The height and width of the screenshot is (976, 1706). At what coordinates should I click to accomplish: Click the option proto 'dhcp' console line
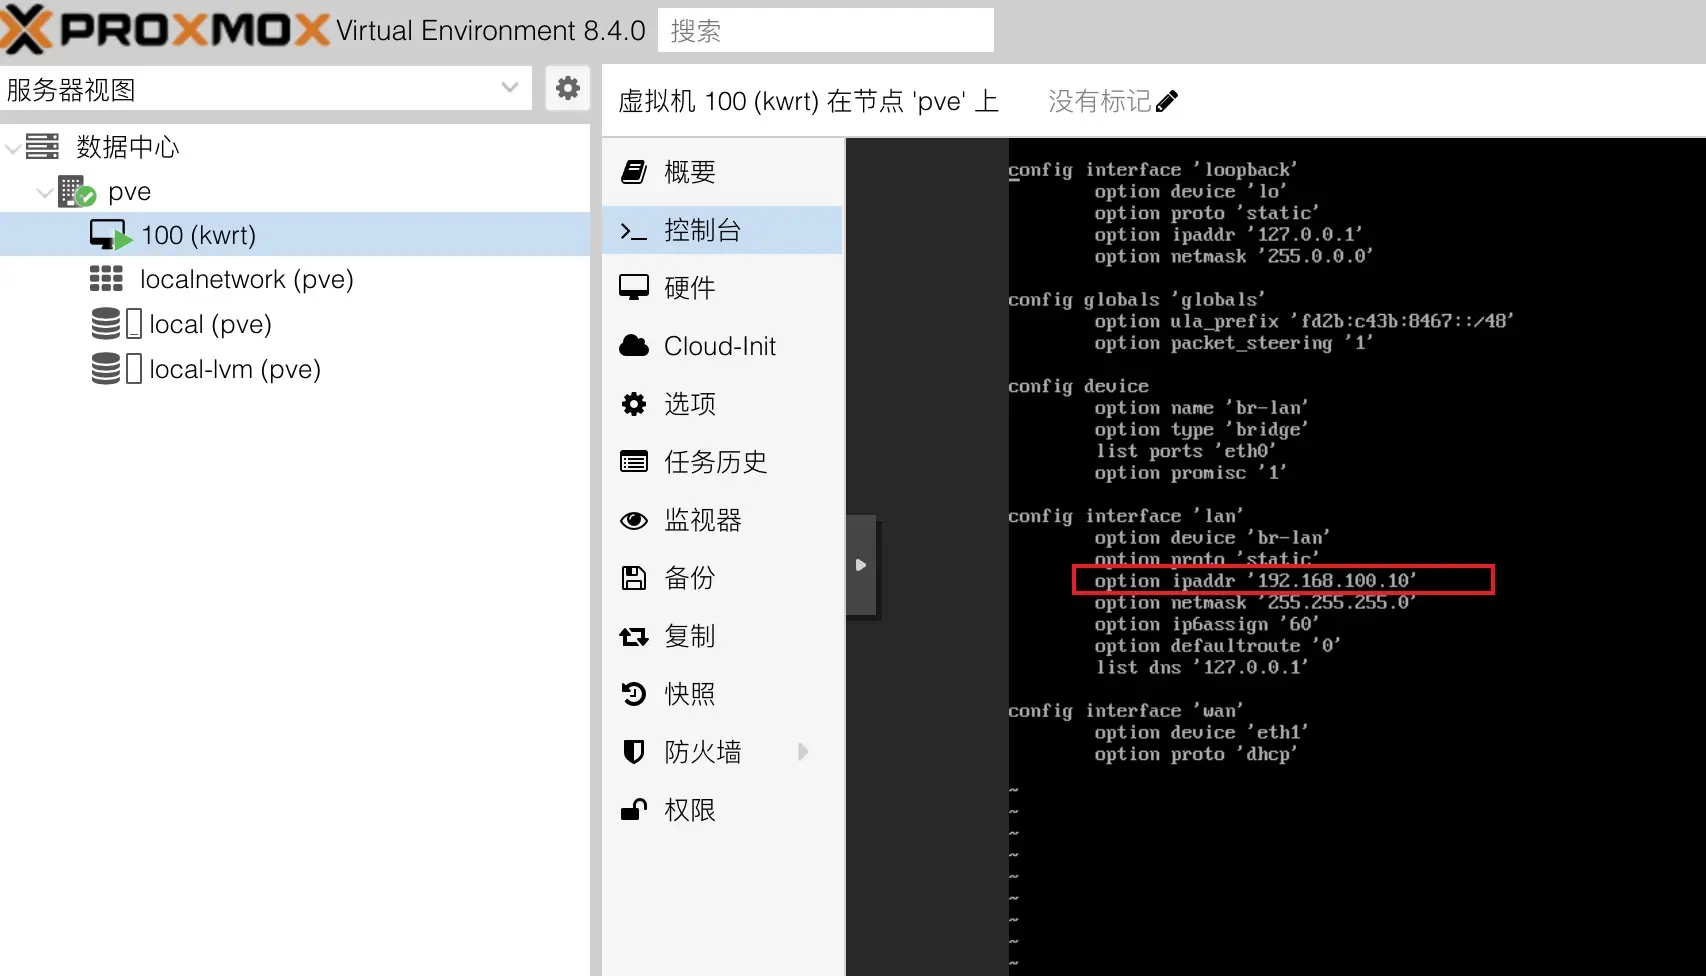click(x=1195, y=754)
